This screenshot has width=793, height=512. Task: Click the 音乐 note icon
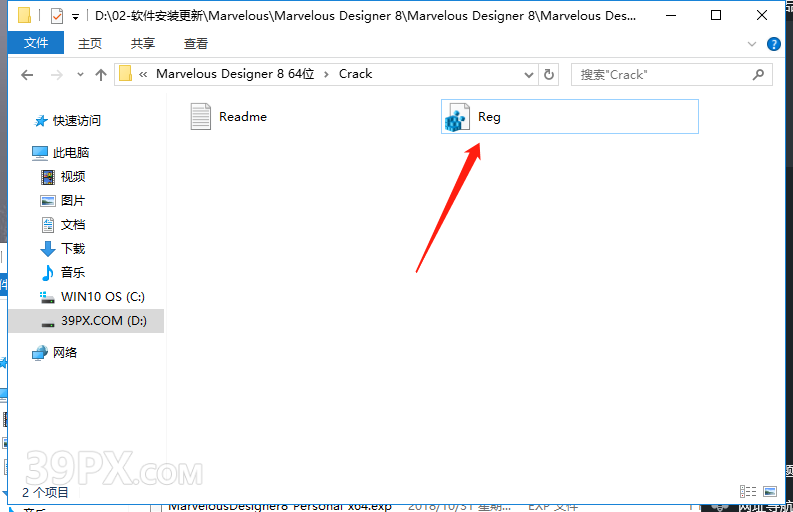coord(48,273)
